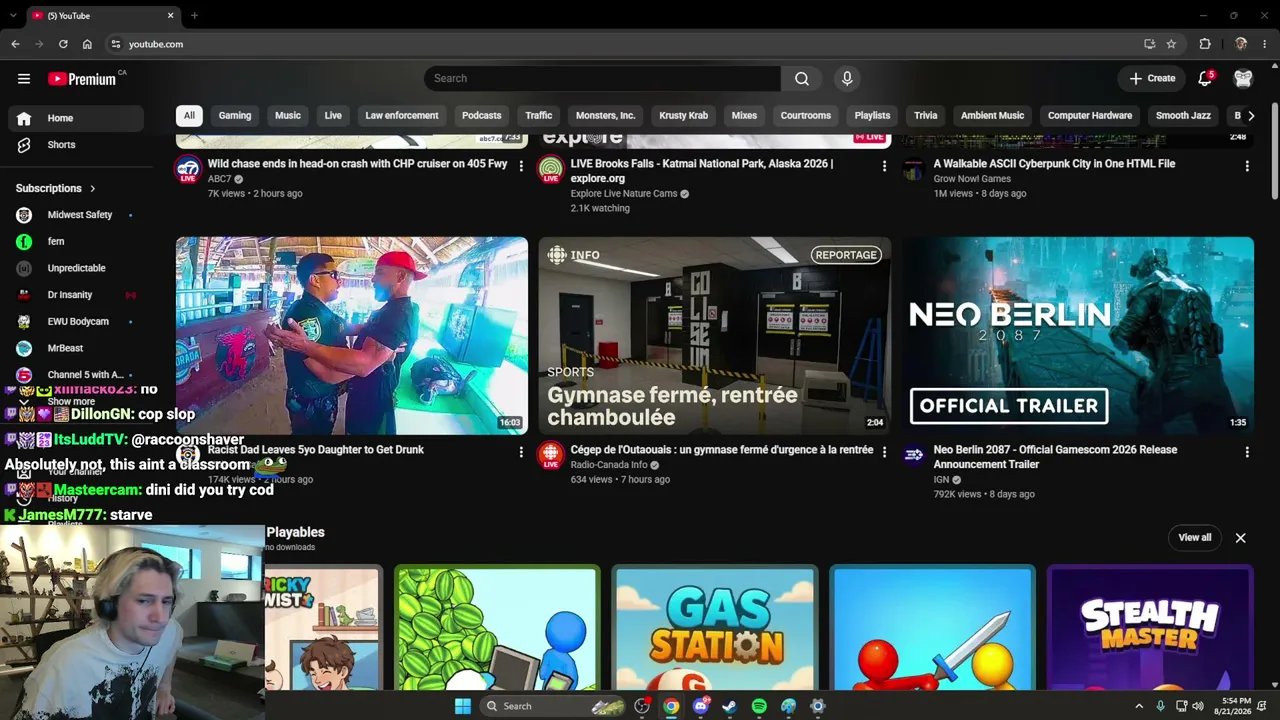Select the Gaming filter chip
Screen dimensions: 1280x720
235,115
